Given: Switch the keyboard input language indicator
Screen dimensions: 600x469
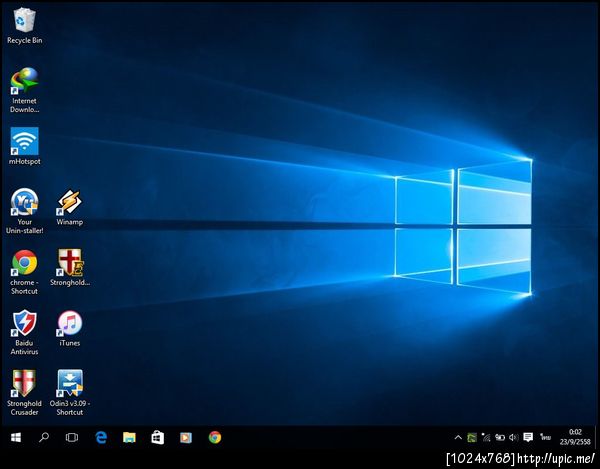Looking at the screenshot, I should pos(545,437).
